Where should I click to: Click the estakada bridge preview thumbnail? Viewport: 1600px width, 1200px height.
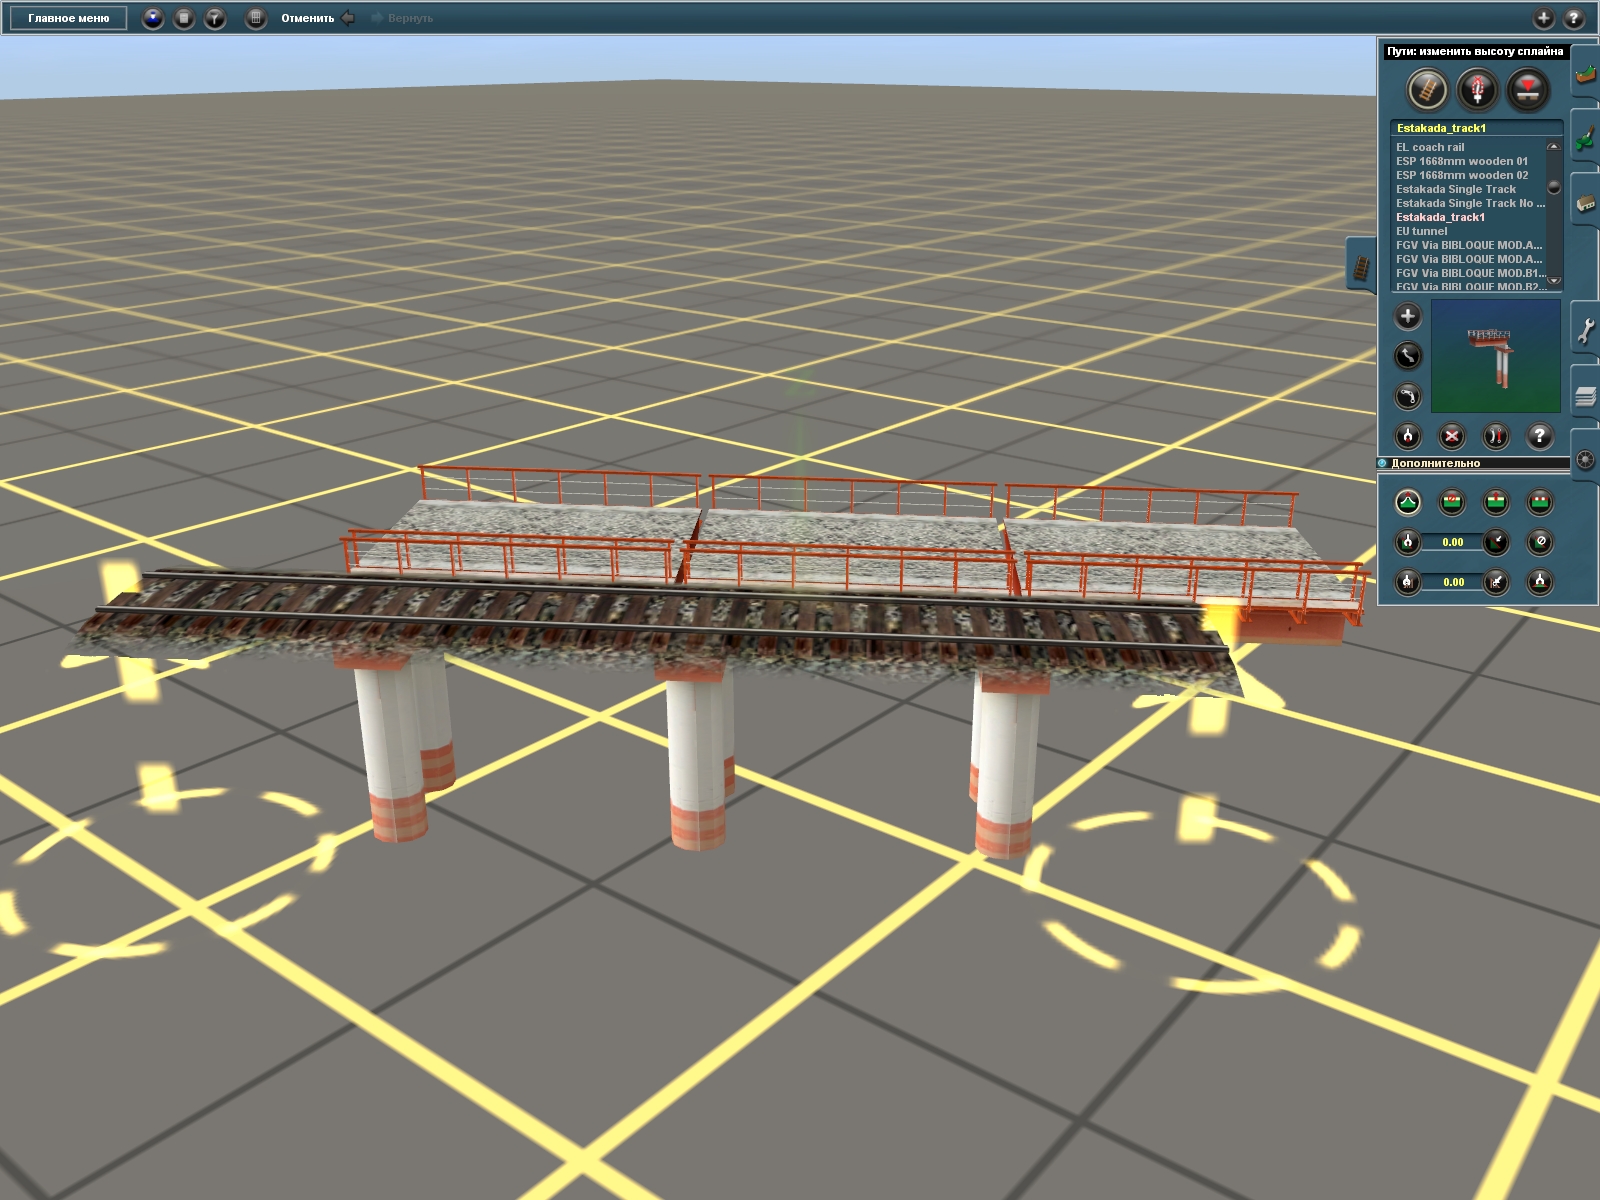[x=1496, y=357]
